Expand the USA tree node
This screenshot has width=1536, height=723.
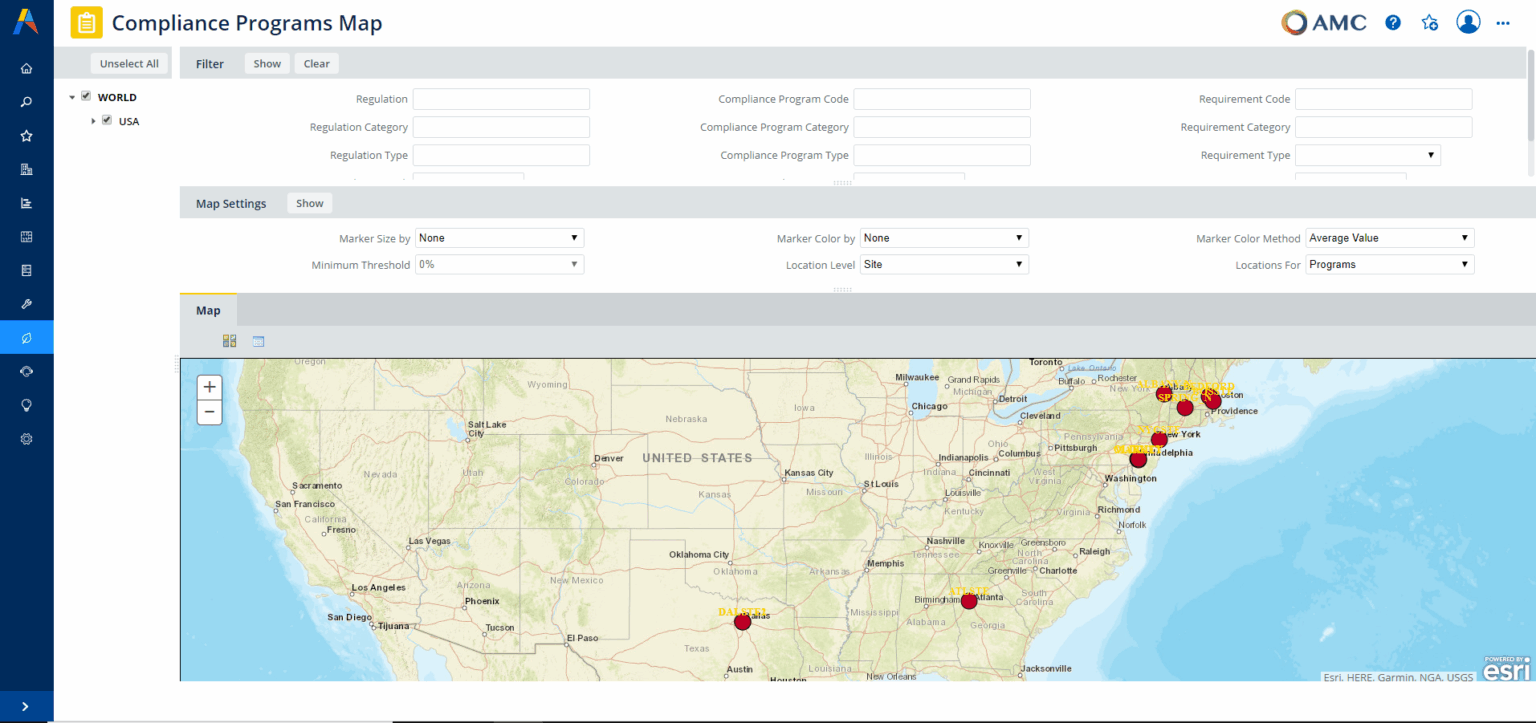point(93,120)
